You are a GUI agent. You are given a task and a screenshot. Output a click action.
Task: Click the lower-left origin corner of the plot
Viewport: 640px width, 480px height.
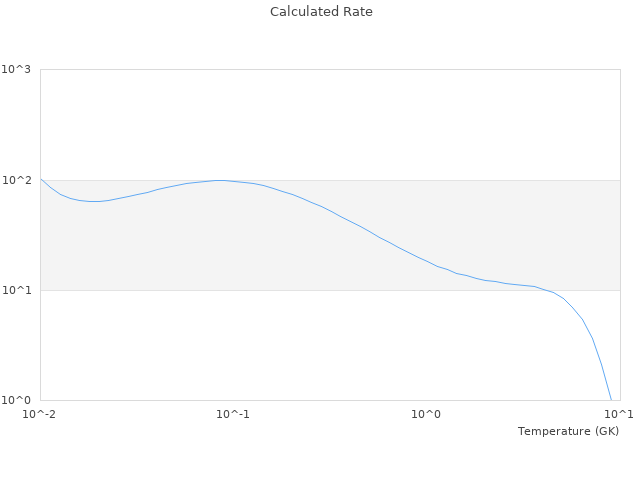click(x=40, y=400)
